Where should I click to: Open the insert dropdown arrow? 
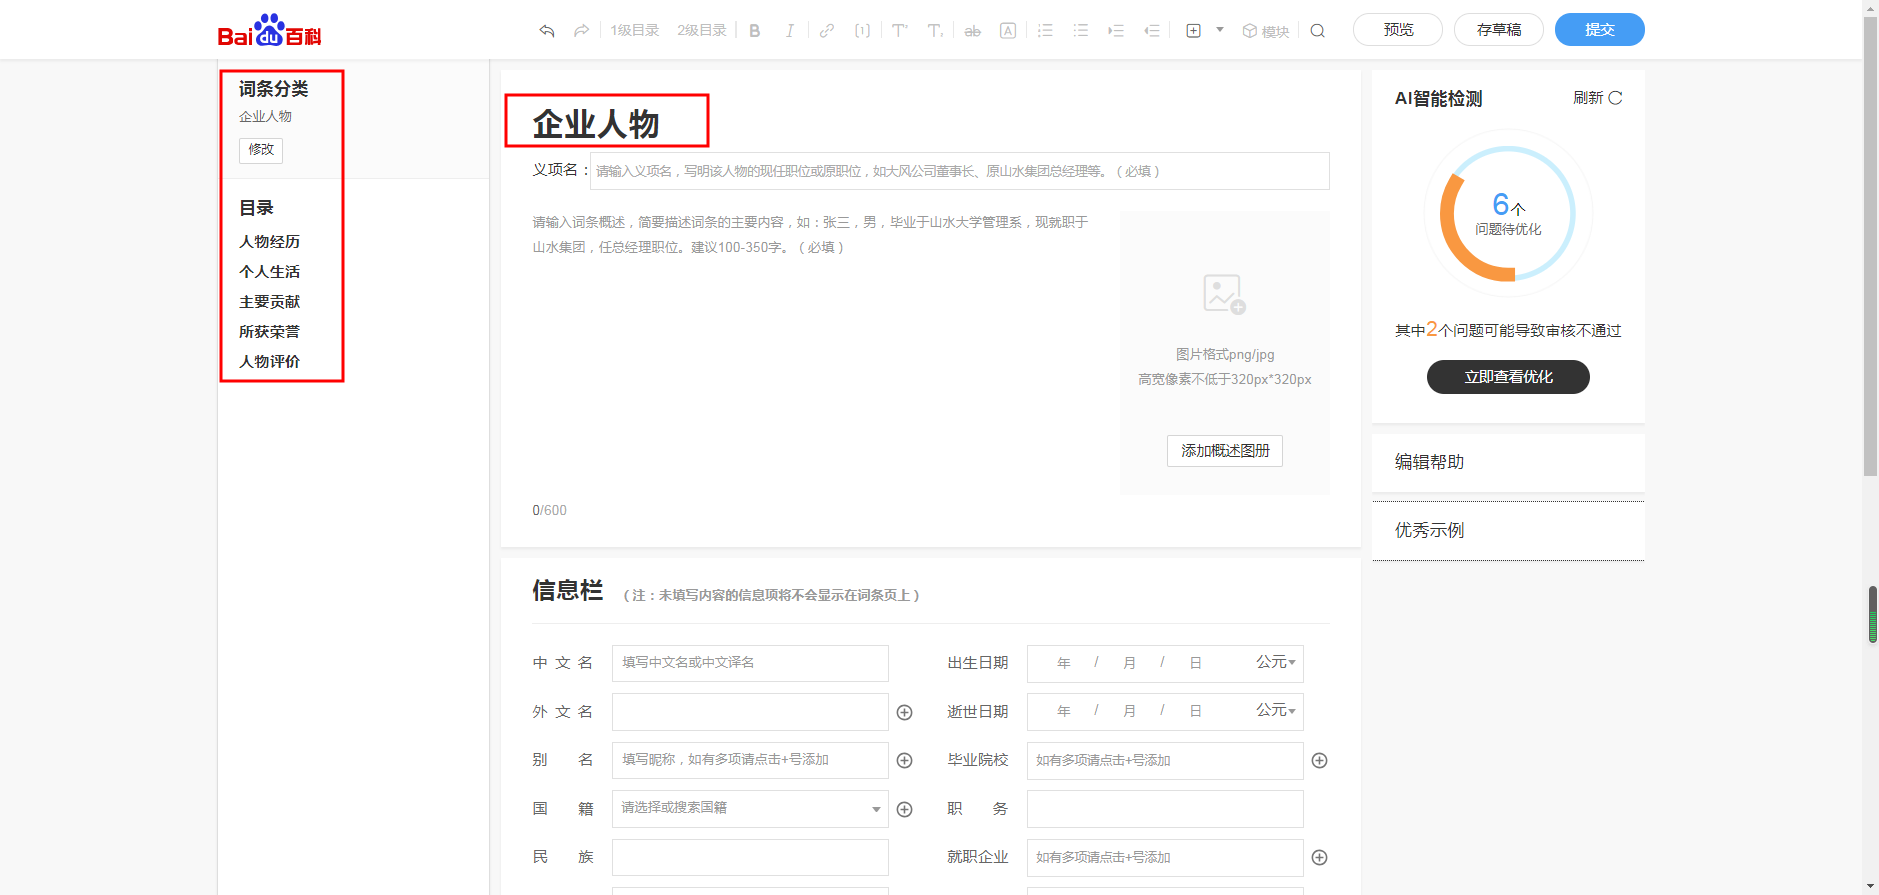[1220, 30]
